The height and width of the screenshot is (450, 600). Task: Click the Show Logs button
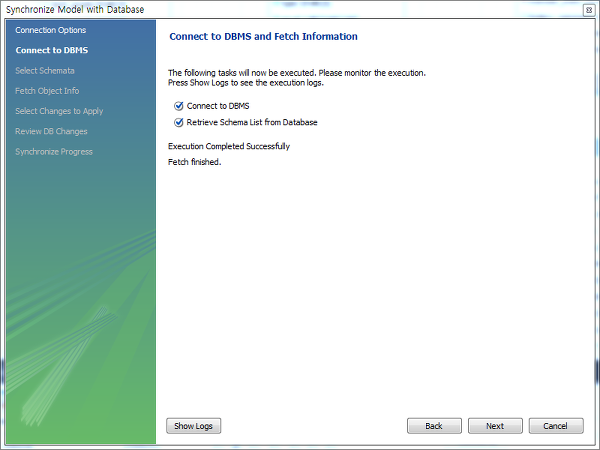click(x=194, y=426)
